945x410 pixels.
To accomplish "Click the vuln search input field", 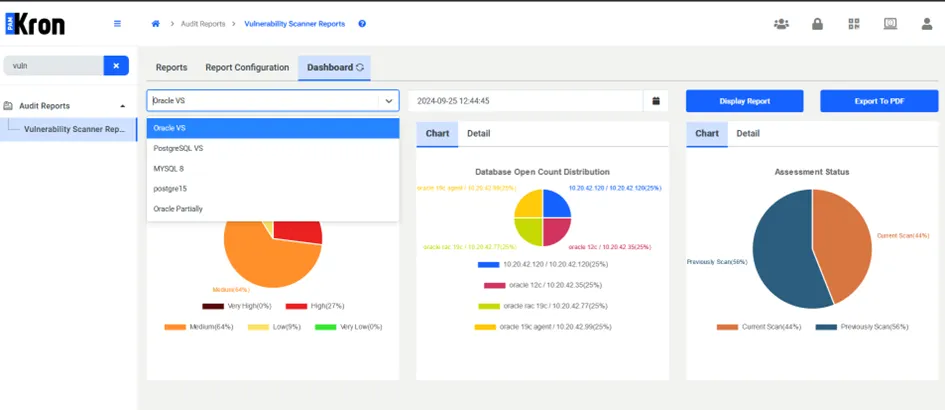I will (54, 66).
